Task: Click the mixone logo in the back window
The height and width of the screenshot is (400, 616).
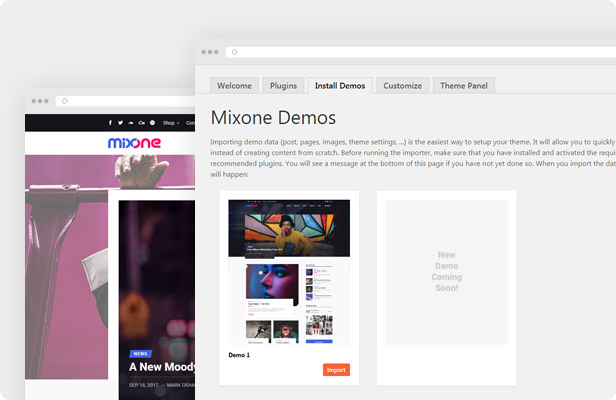Action: [x=134, y=143]
